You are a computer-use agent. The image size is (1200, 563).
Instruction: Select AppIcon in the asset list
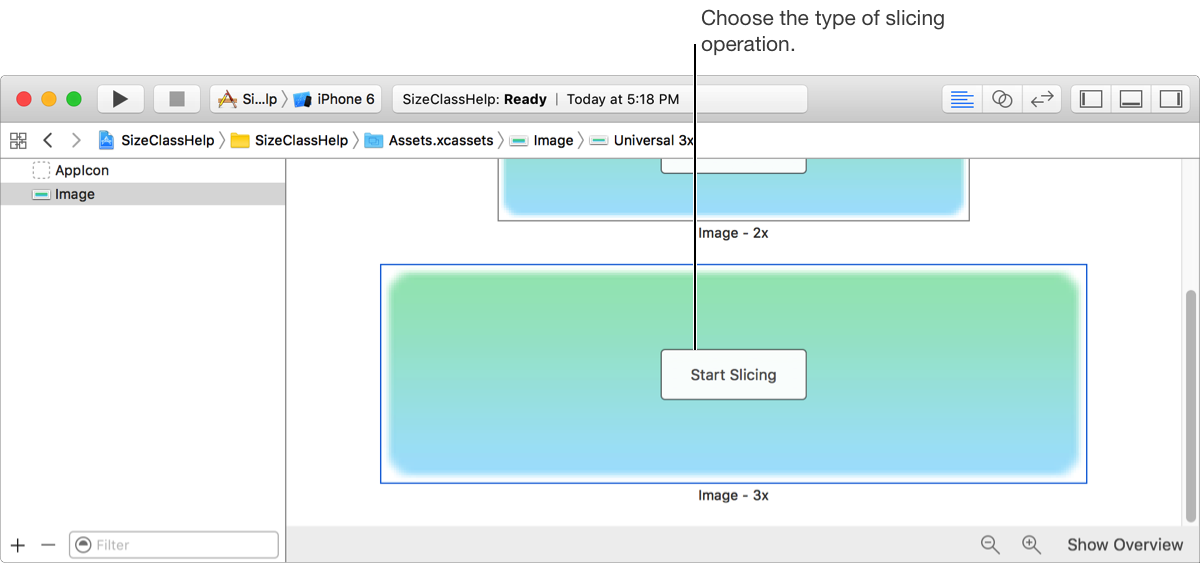[82, 170]
